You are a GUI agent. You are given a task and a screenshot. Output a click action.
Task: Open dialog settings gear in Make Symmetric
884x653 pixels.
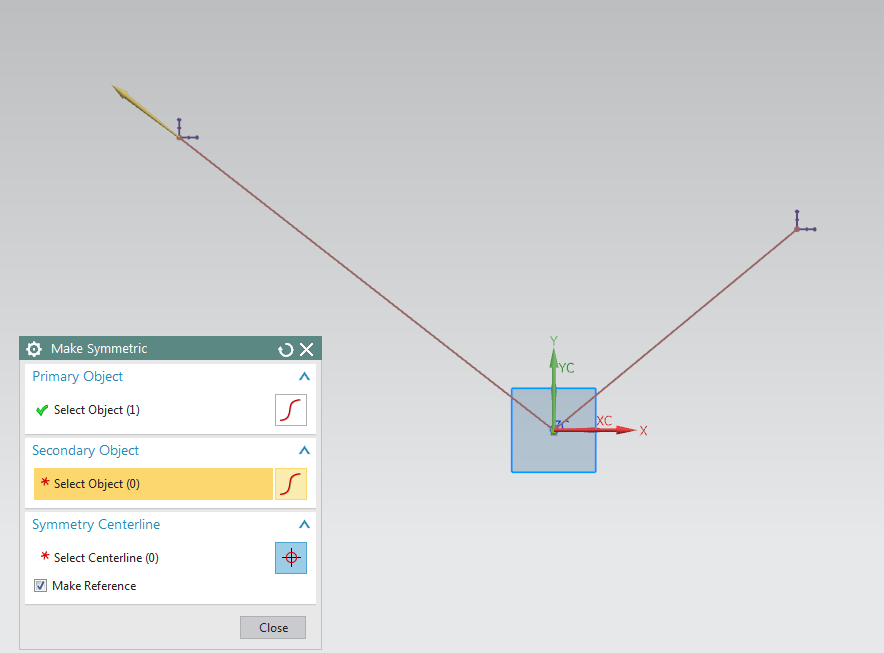(x=34, y=349)
